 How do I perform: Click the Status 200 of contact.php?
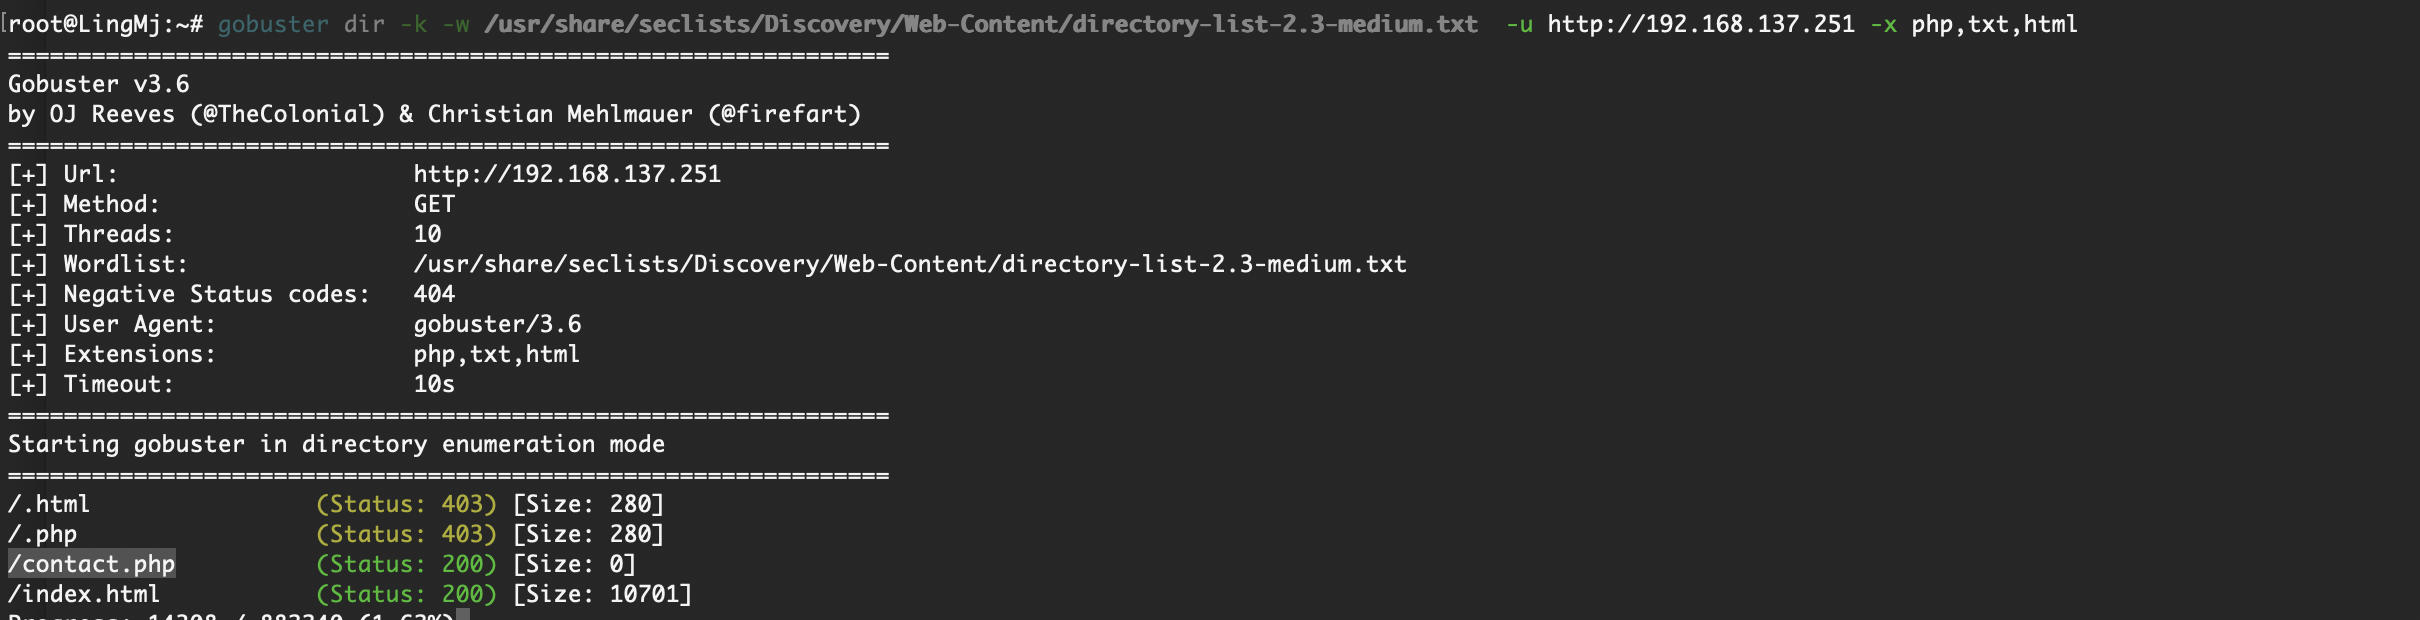(x=406, y=564)
